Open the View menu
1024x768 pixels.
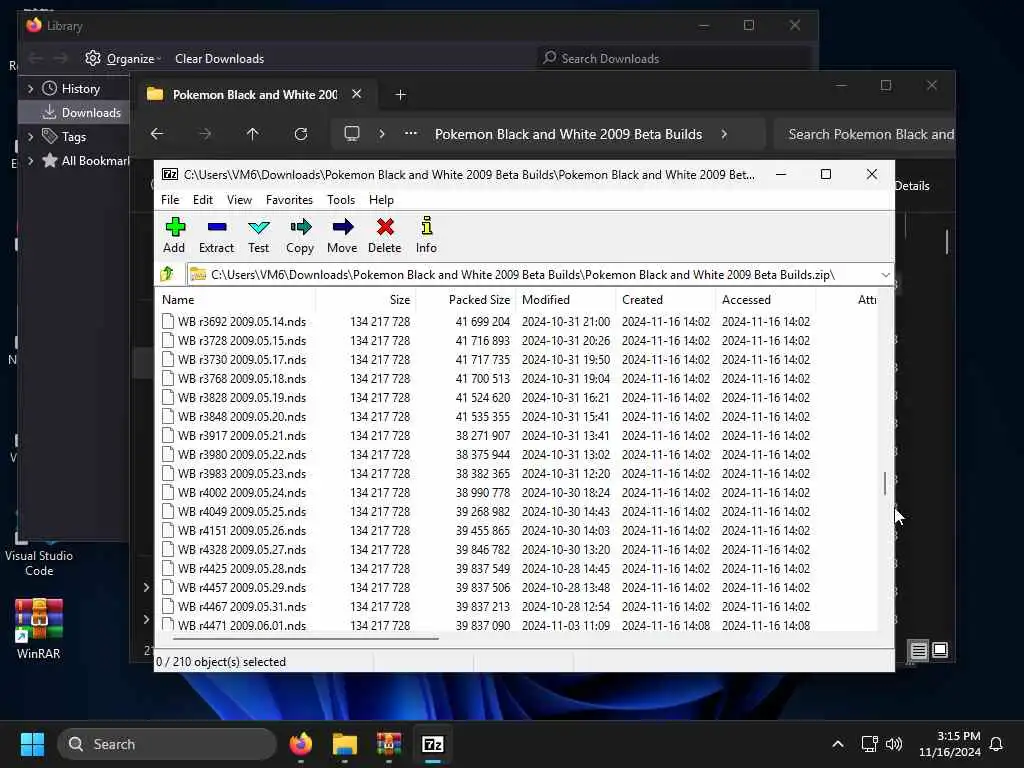point(239,200)
